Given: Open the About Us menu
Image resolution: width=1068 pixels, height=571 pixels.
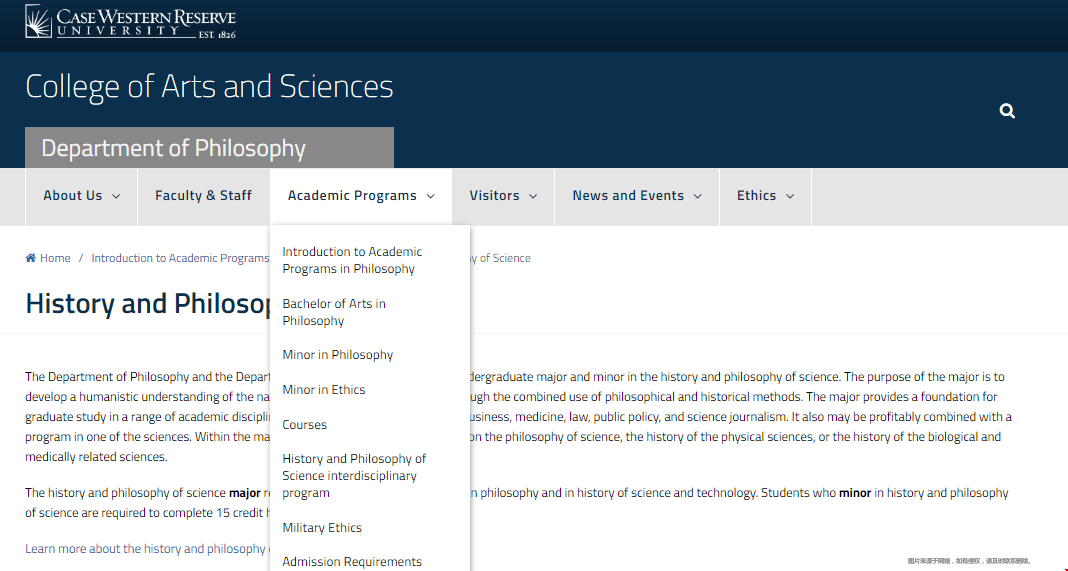Looking at the screenshot, I should pyautogui.click(x=73, y=196).
